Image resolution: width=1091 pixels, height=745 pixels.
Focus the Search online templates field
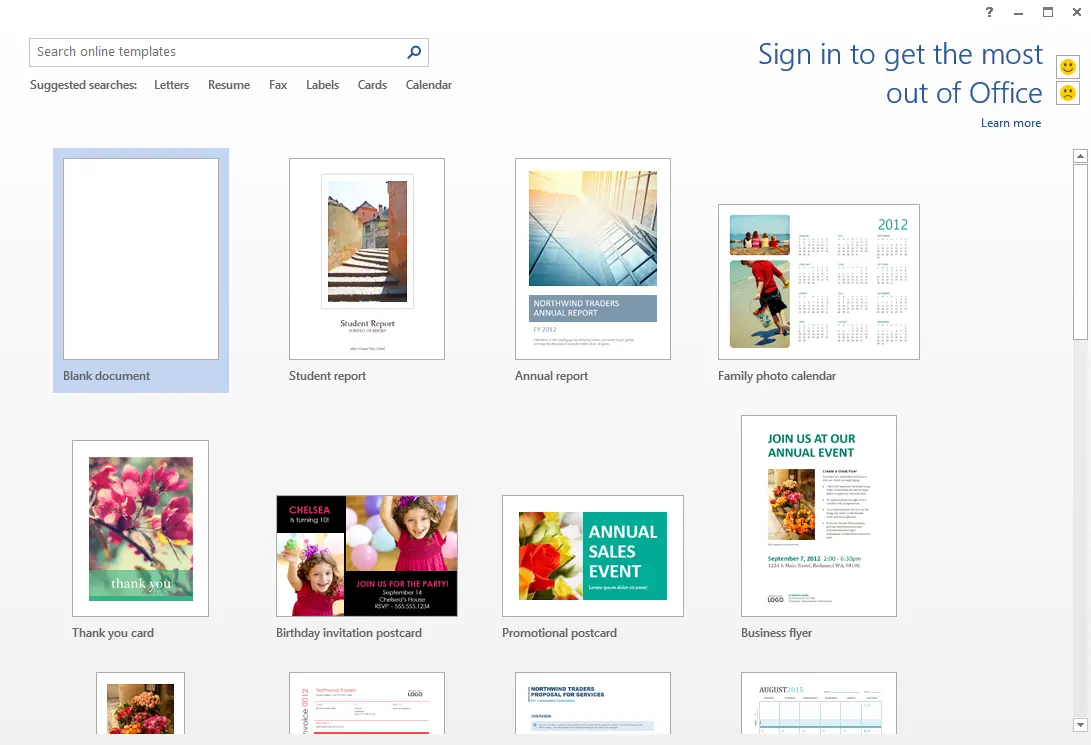[228, 52]
